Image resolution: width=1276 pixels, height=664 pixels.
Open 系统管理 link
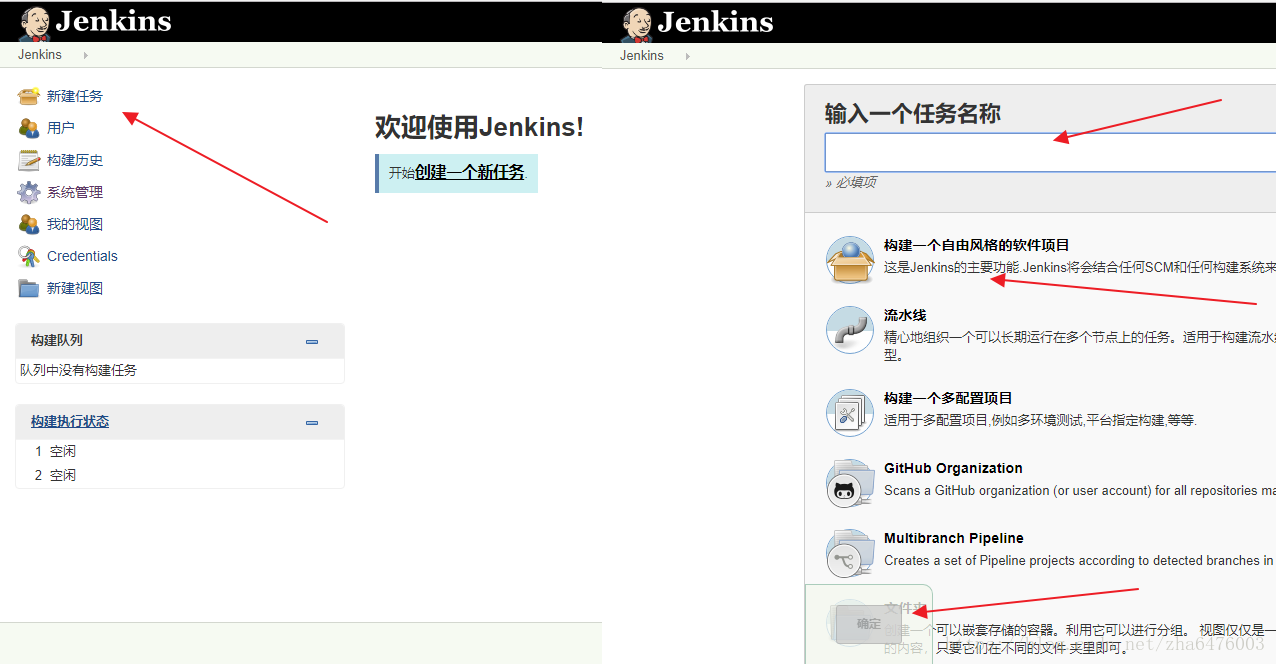[75, 192]
